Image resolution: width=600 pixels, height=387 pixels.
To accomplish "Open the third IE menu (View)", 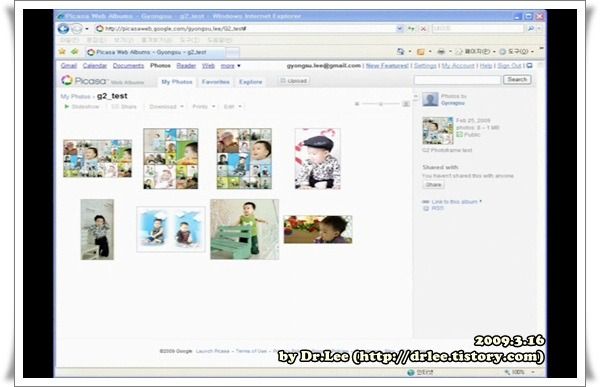I will (x=123, y=40).
